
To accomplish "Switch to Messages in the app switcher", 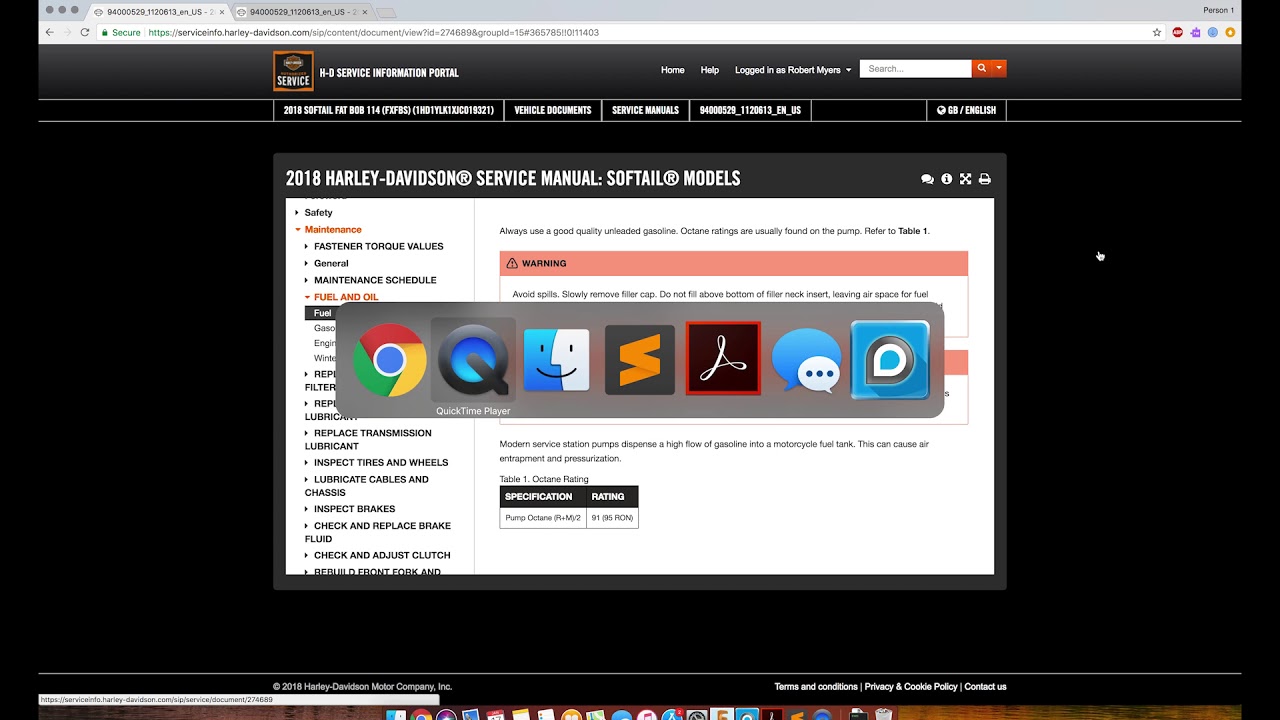I will 806,360.
